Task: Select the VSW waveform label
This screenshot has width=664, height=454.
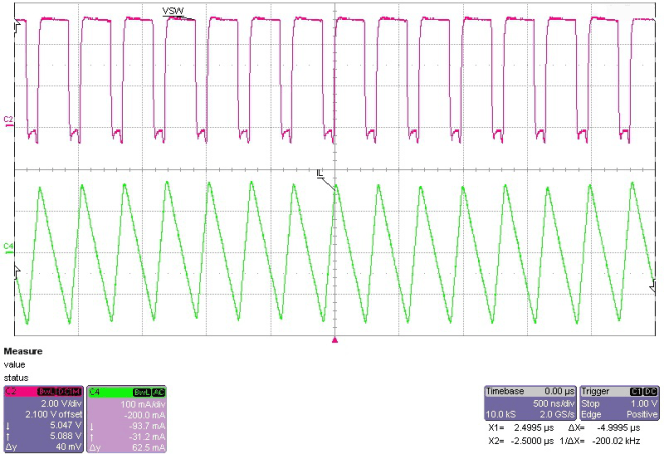Action: pyautogui.click(x=173, y=10)
